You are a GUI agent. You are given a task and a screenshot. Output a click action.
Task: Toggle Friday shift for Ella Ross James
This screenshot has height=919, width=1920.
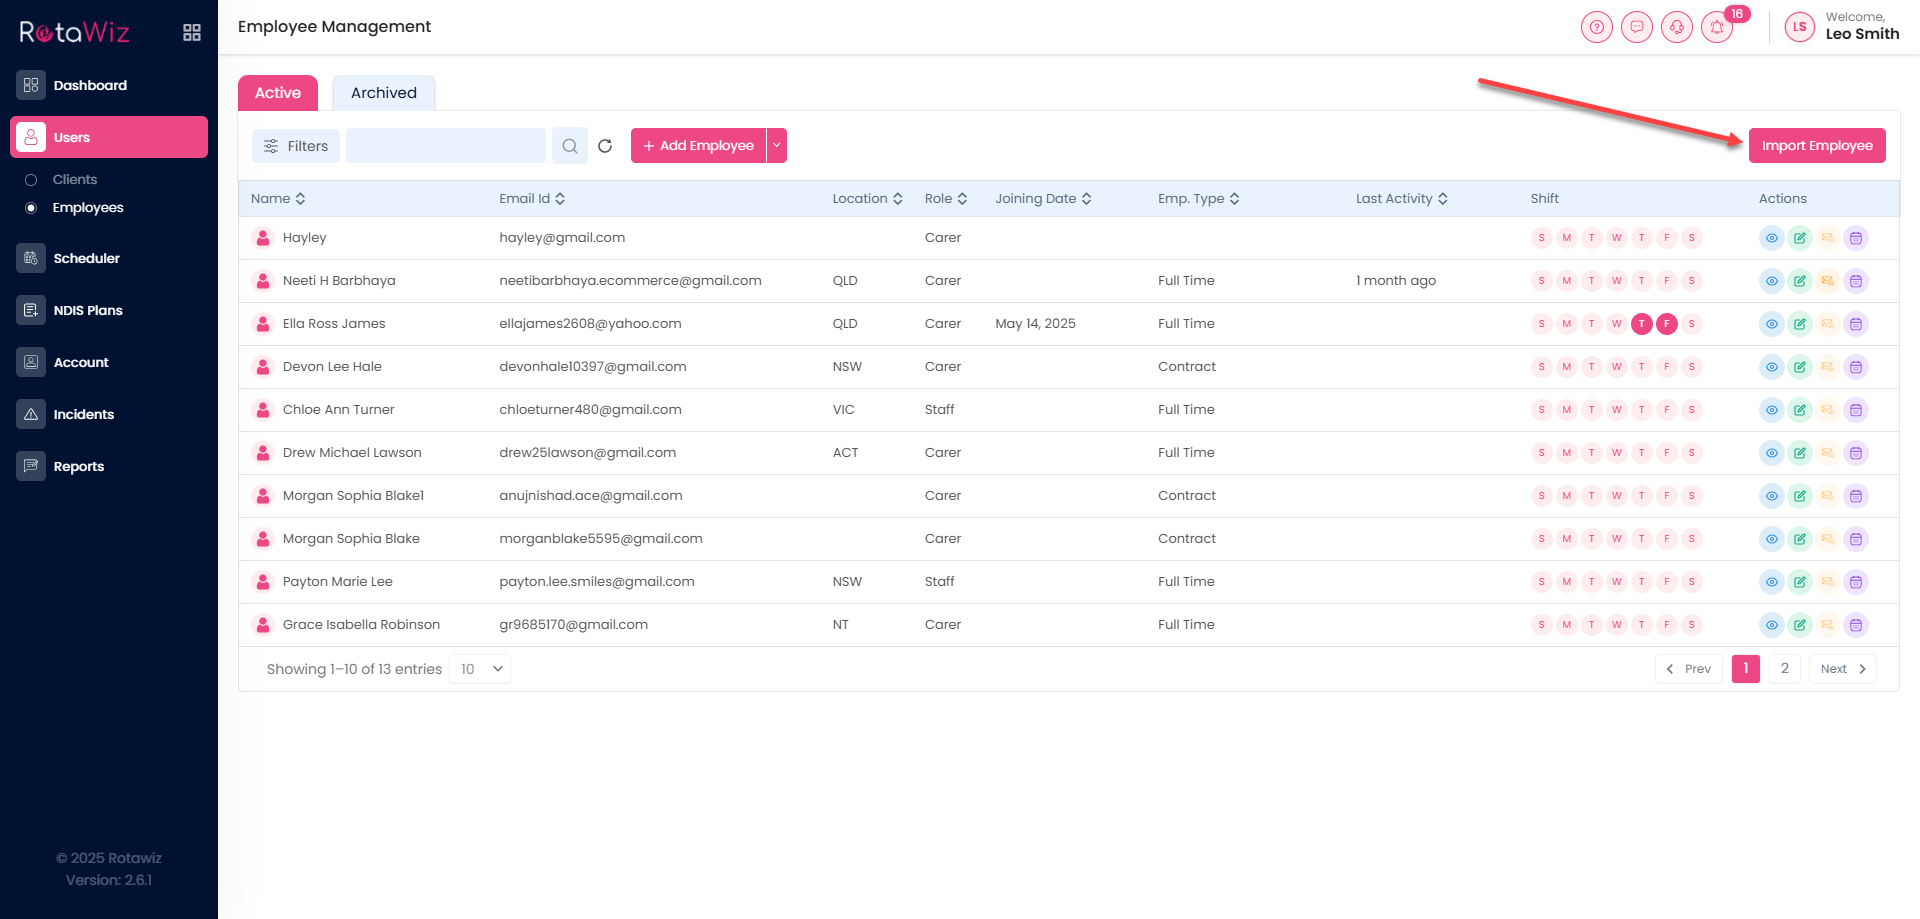(1667, 324)
